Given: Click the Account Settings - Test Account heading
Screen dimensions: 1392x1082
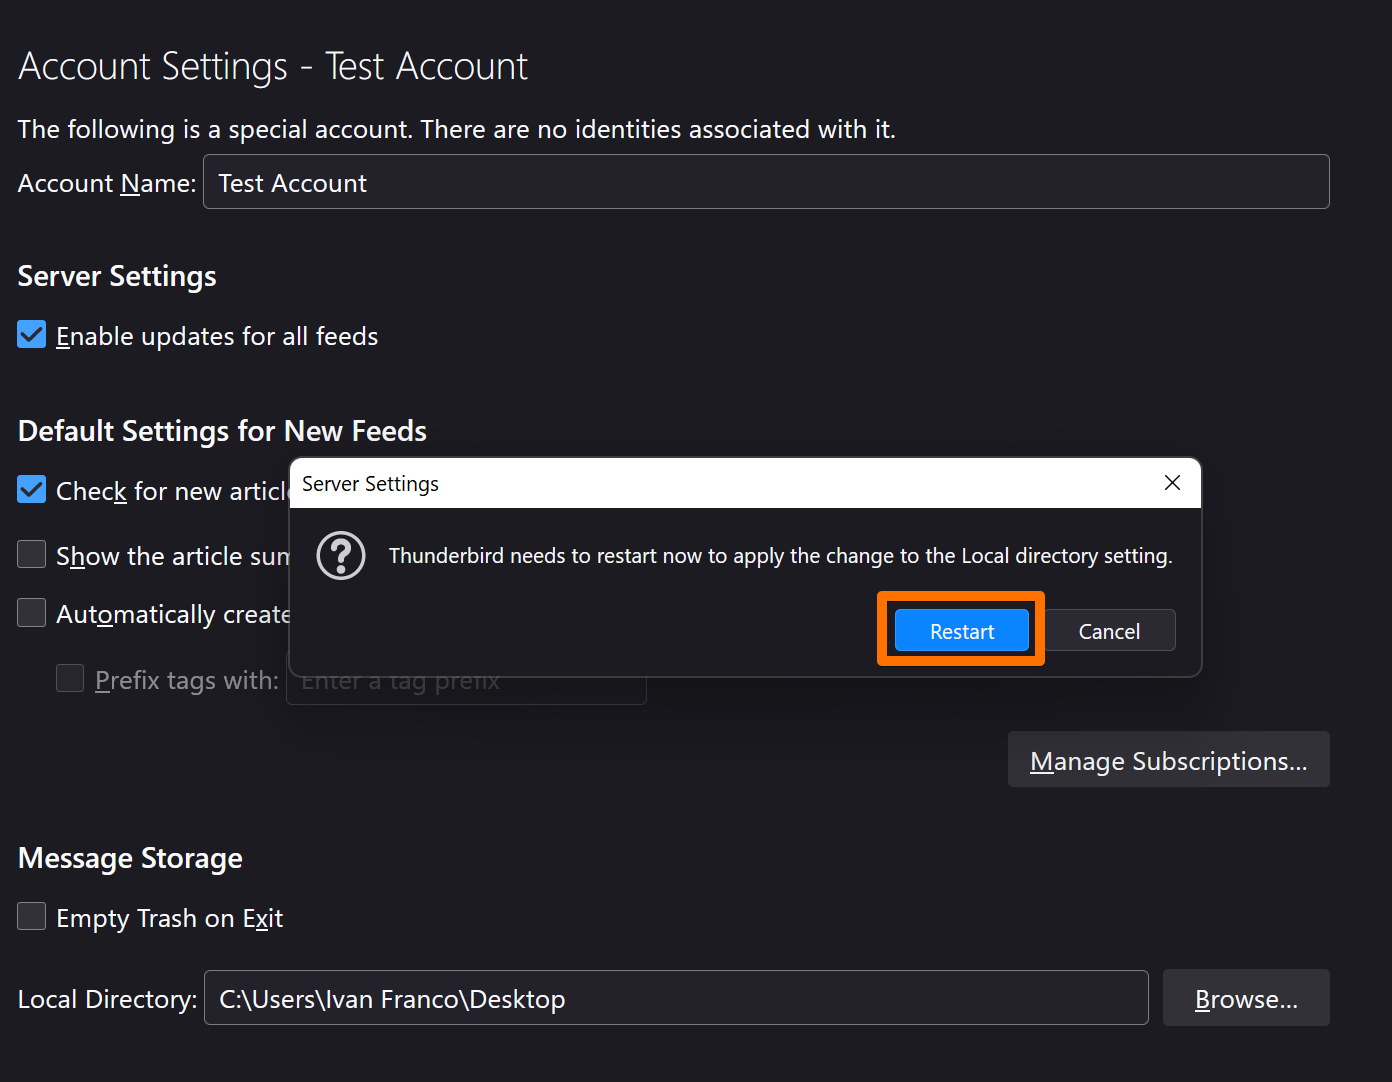Looking at the screenshot, I should [x=272, y=67].
